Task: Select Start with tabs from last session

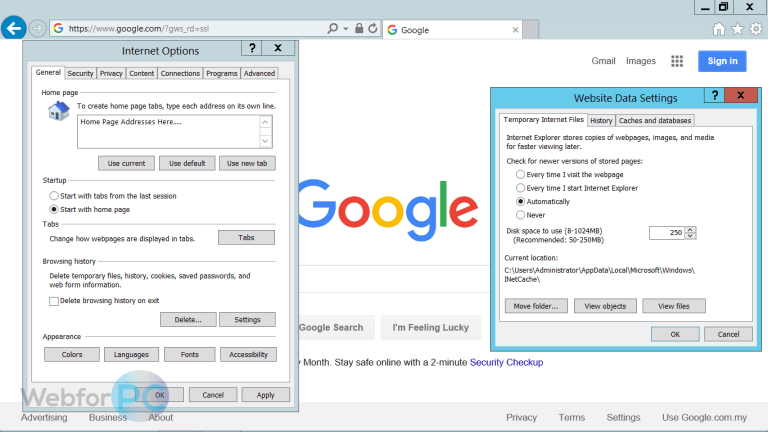Action: tap(54, 196)
